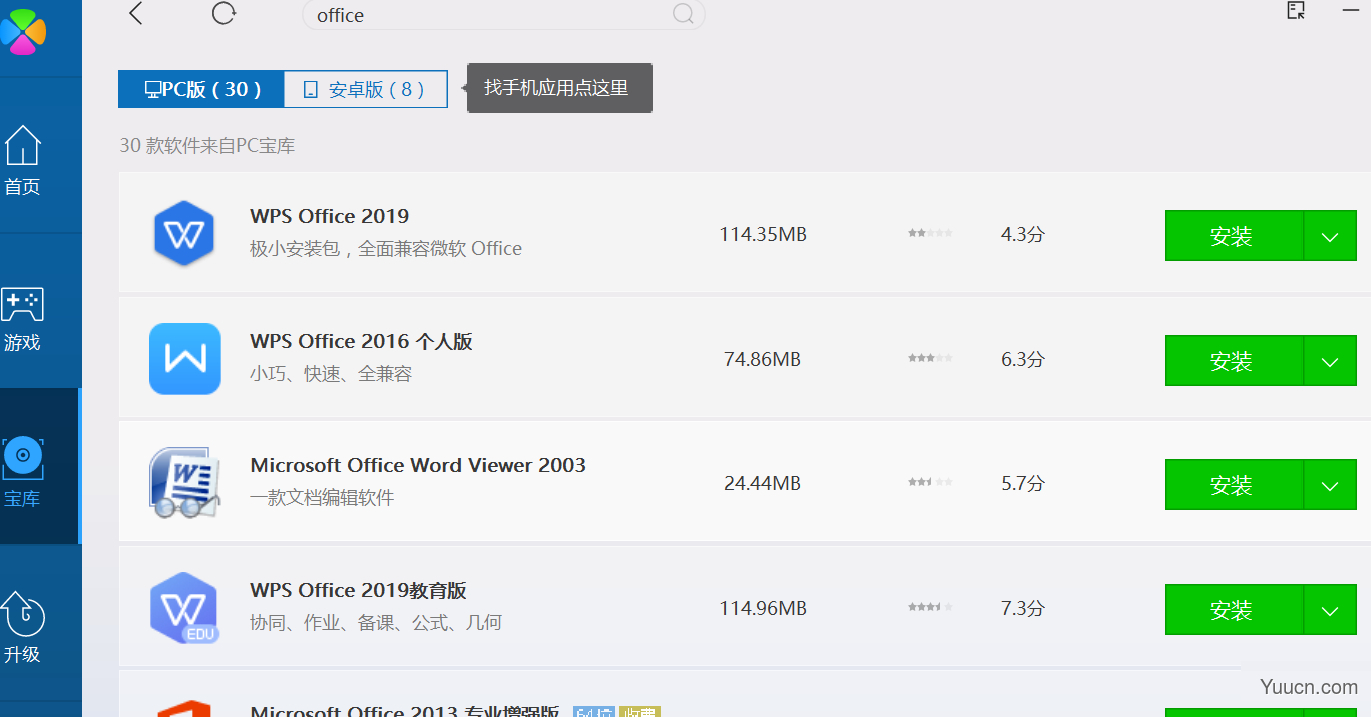Screen dimensions: 1371x717
Task: Go back with the left arrow icon
Action: click(136, 13)
